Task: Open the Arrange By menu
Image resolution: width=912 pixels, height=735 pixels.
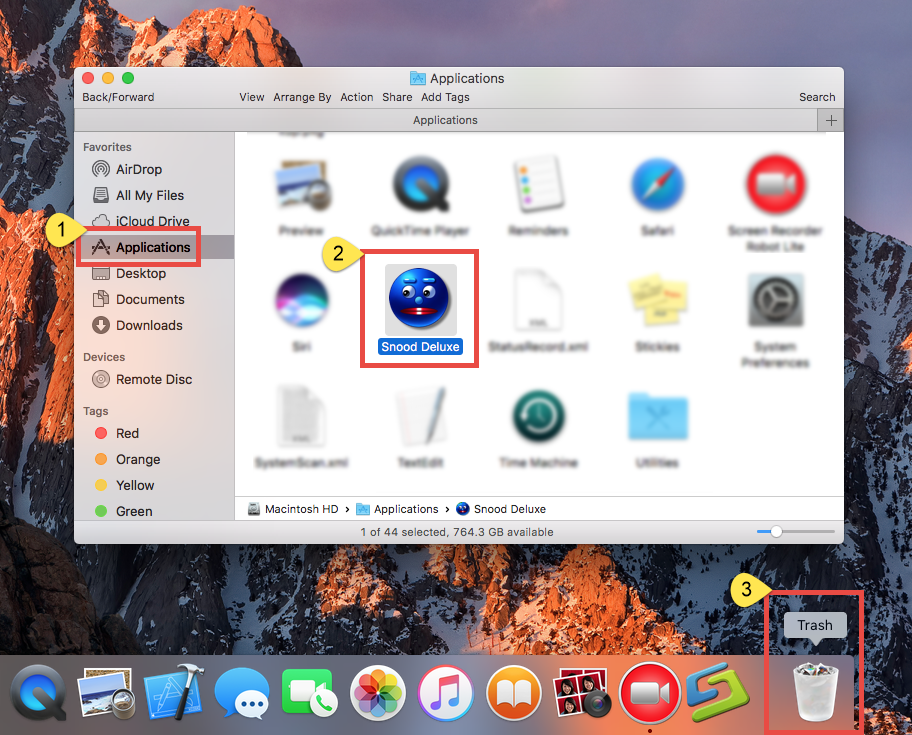Action: tap(302, 97)
